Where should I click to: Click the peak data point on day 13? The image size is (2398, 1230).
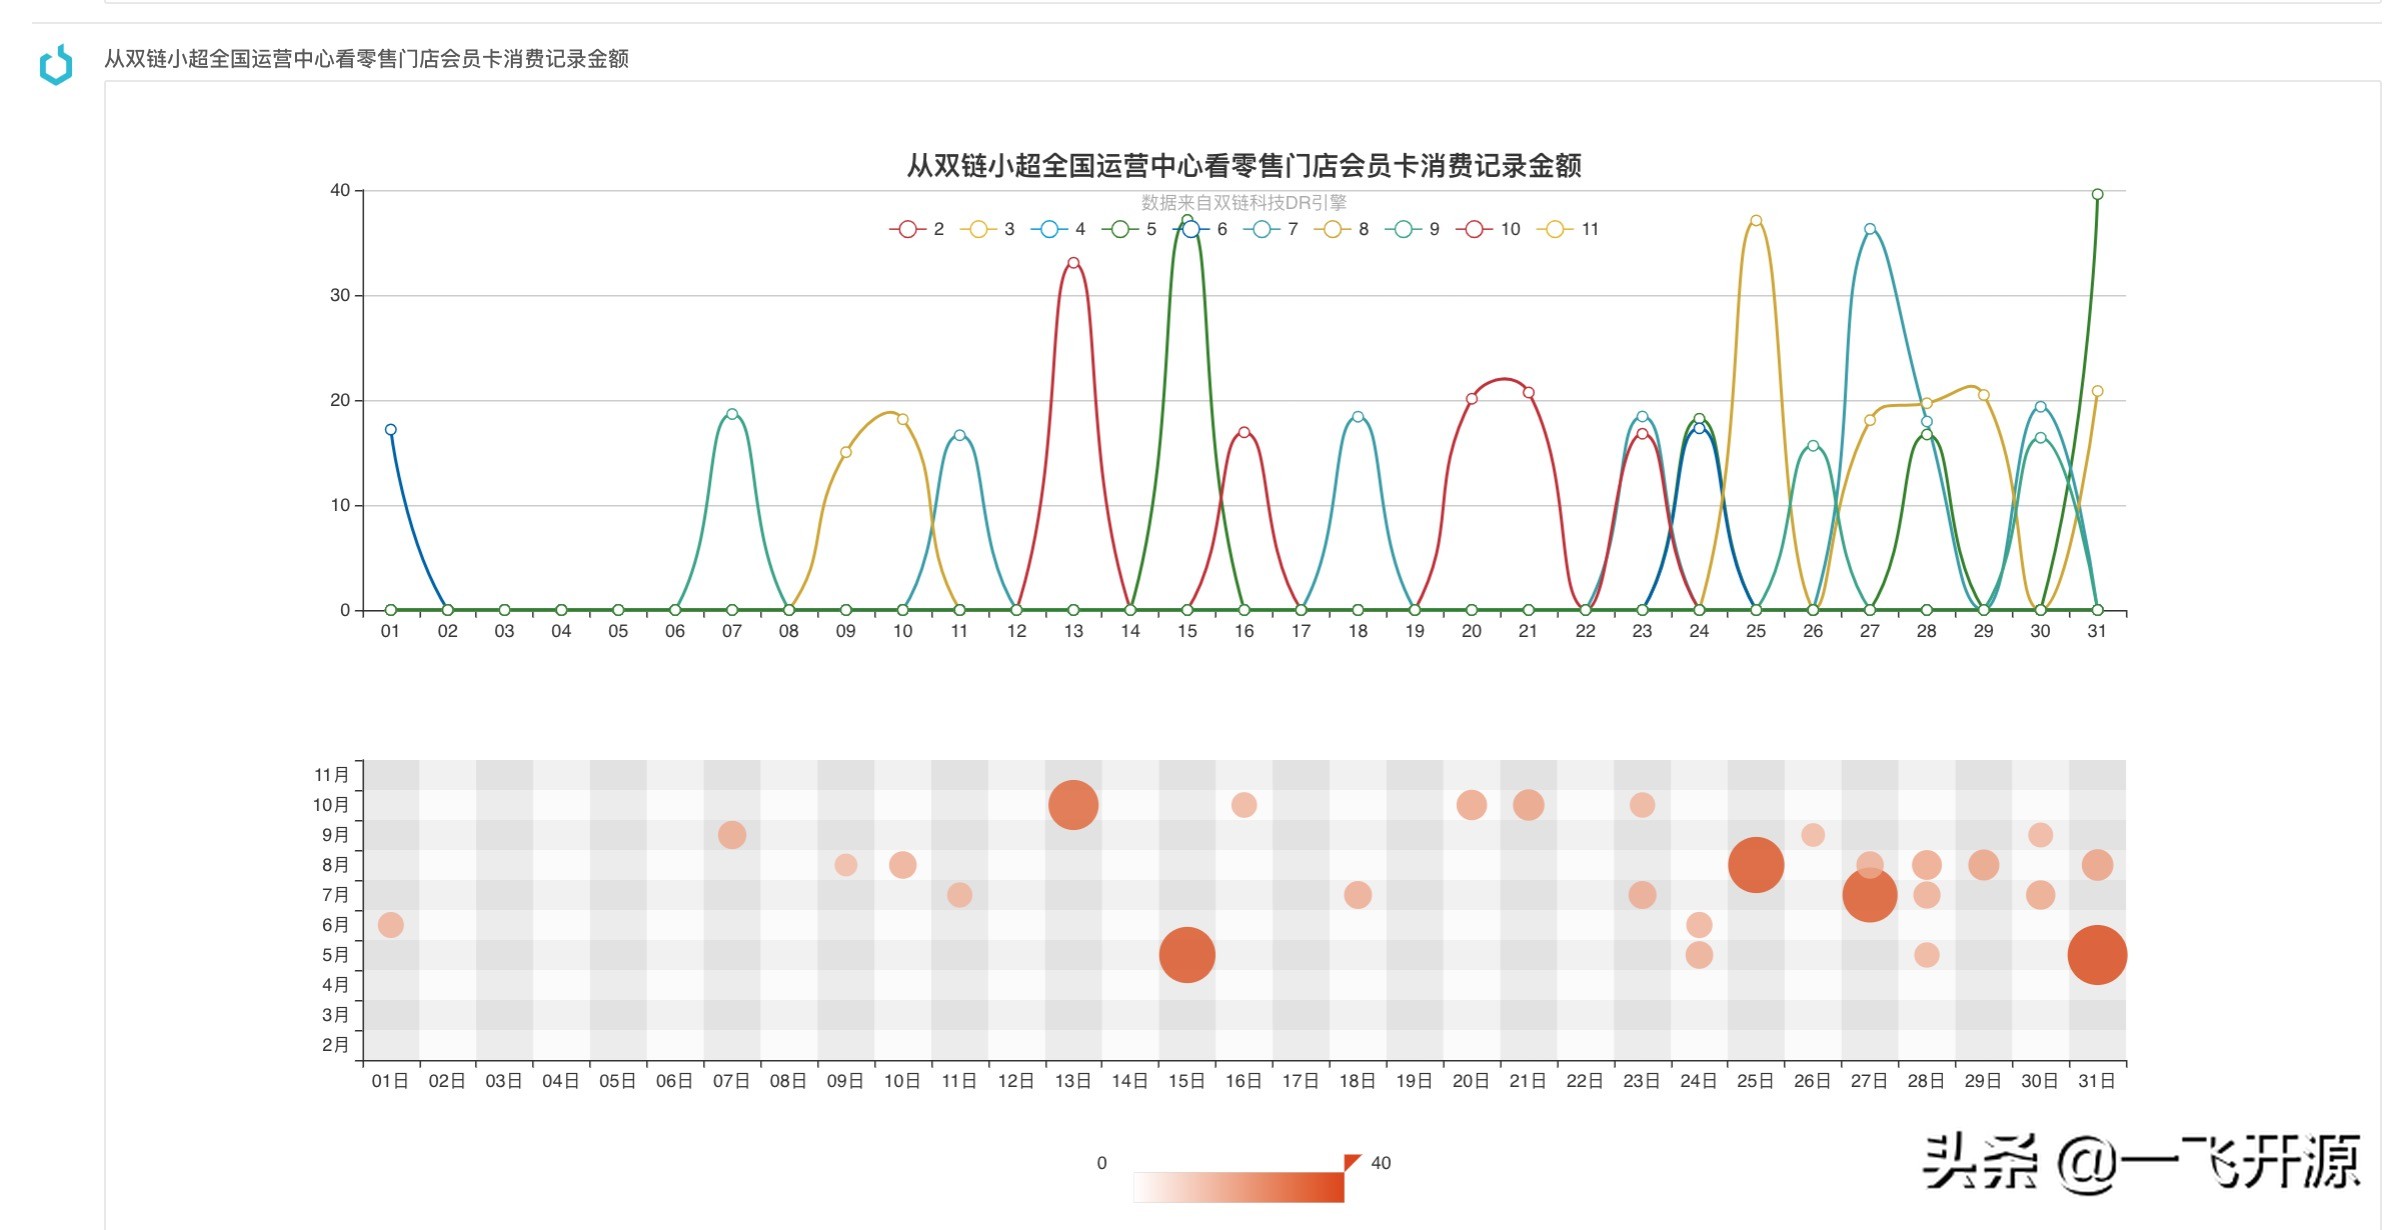[1073, 263]
